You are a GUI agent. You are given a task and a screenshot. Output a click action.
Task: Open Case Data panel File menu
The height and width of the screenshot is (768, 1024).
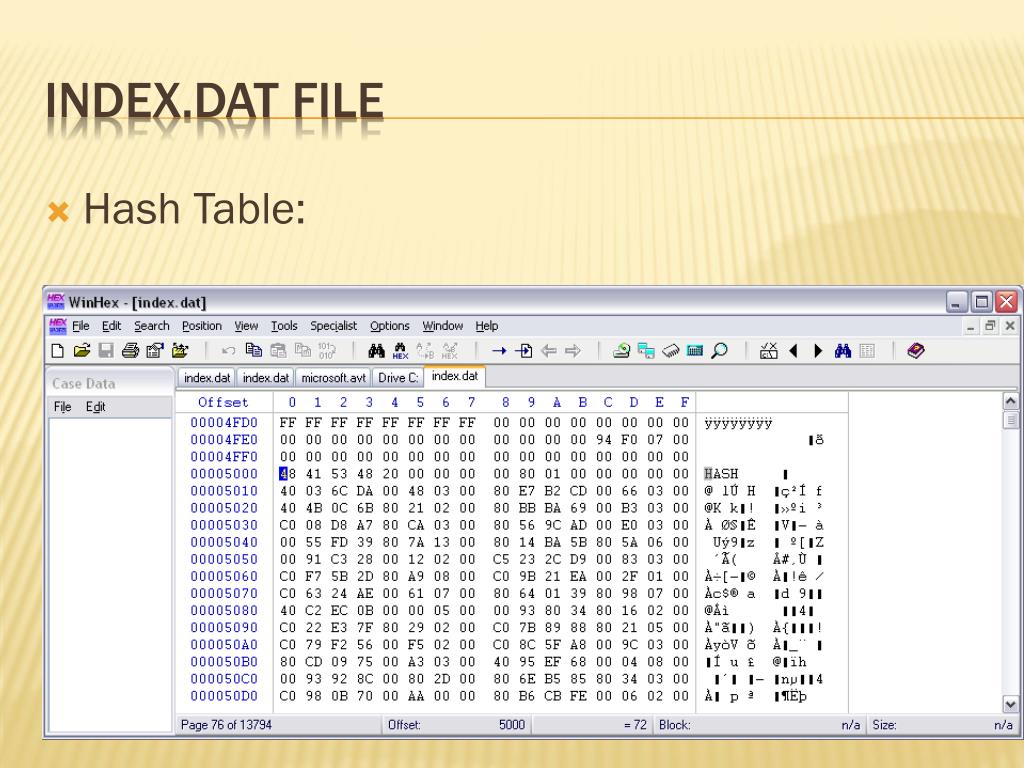point(63,407)
